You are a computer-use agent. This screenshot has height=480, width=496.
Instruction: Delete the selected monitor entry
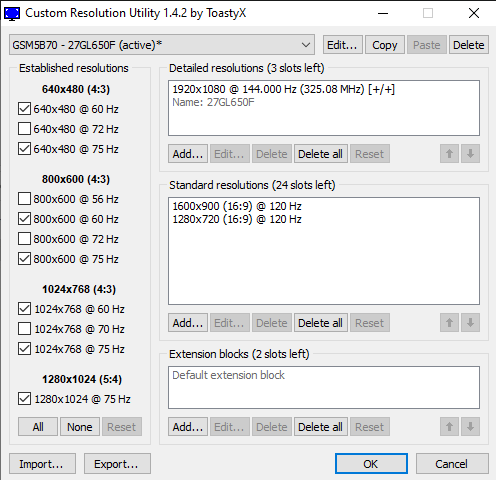tap(469, 45)
